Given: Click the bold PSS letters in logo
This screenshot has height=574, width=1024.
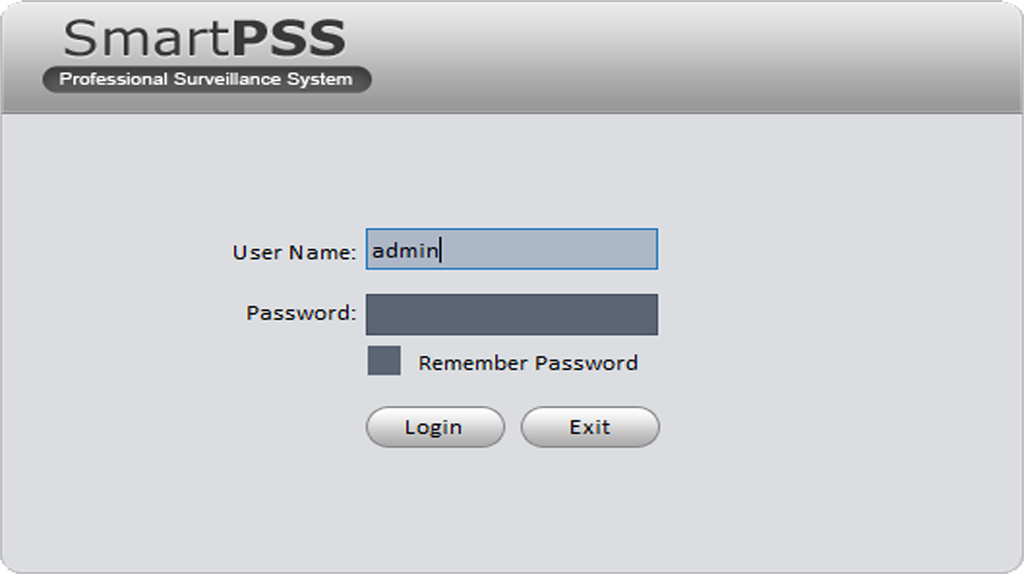Looking at the screenshot, I should 288,39.
